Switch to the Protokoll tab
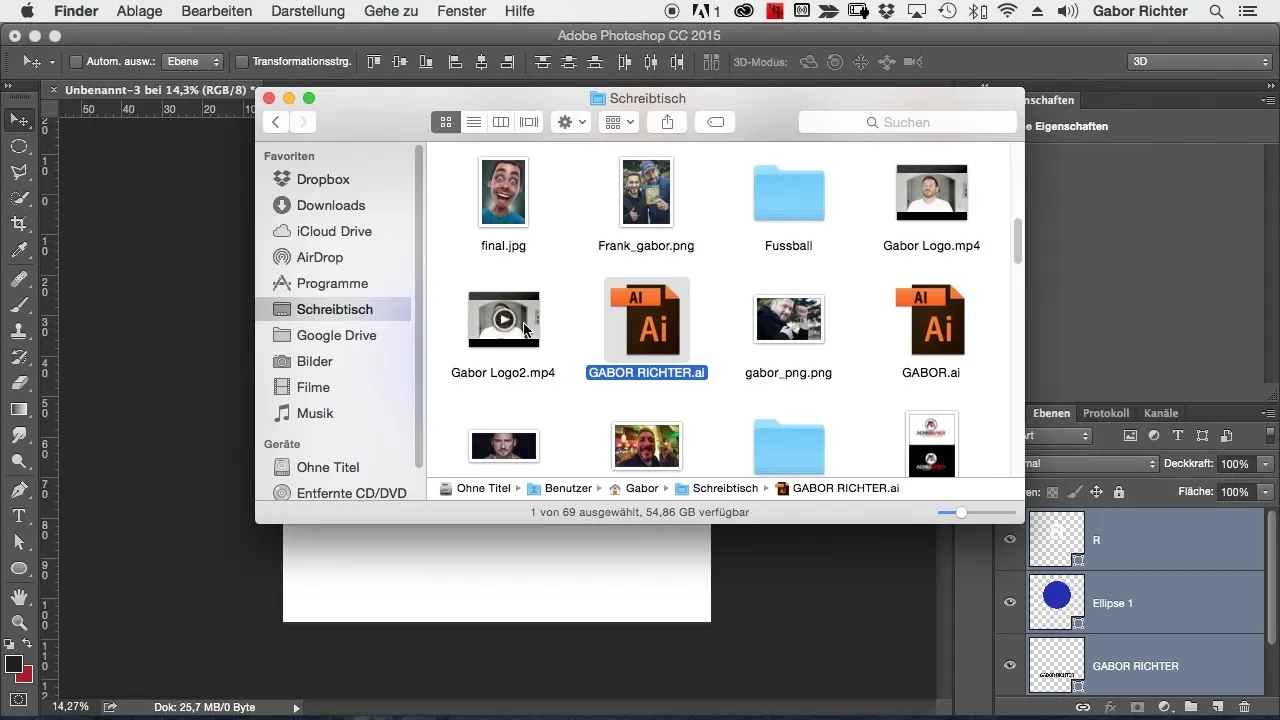This screenshot has width=1280, height=720. coord(1106,413)
